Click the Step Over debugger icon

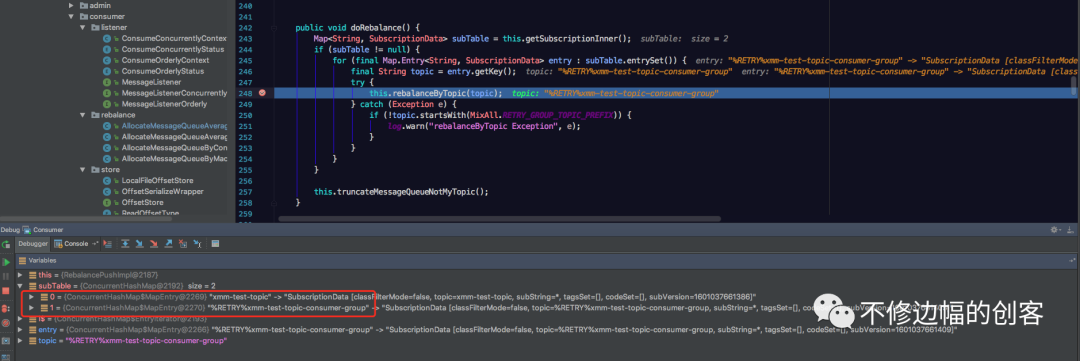125,244
